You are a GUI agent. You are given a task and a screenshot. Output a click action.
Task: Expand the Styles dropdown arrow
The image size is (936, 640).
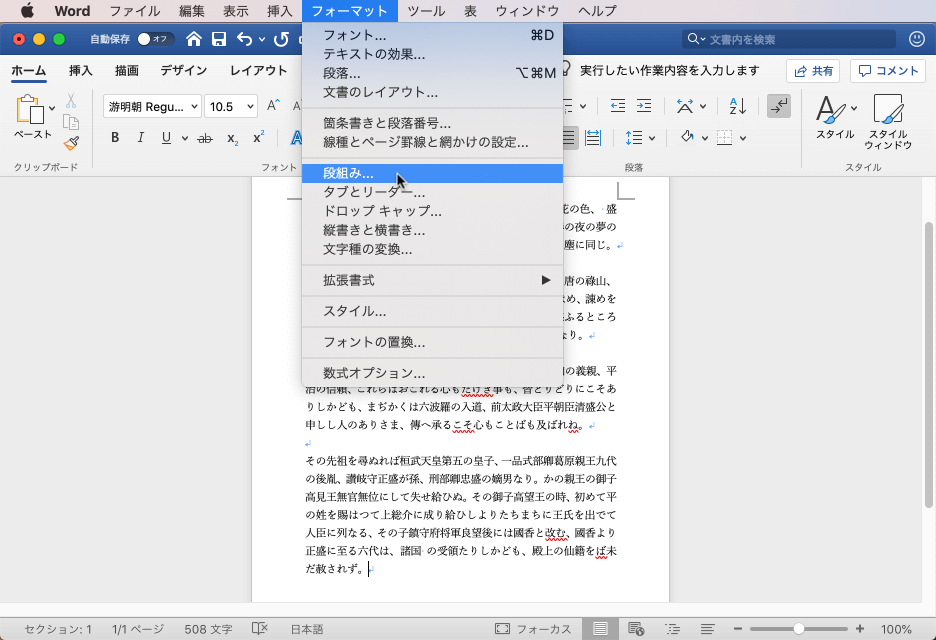pyautogui.click(x=854, y=108)
